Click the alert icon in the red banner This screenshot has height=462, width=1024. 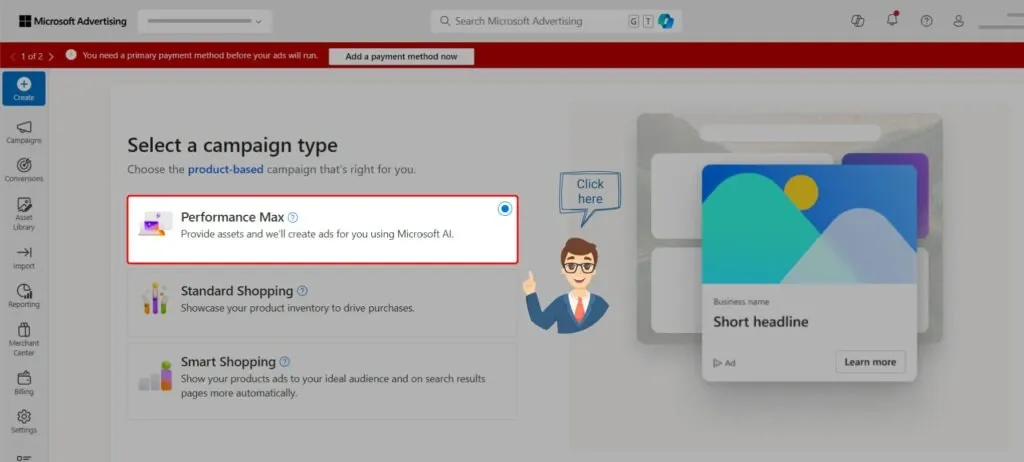(71, 55)
